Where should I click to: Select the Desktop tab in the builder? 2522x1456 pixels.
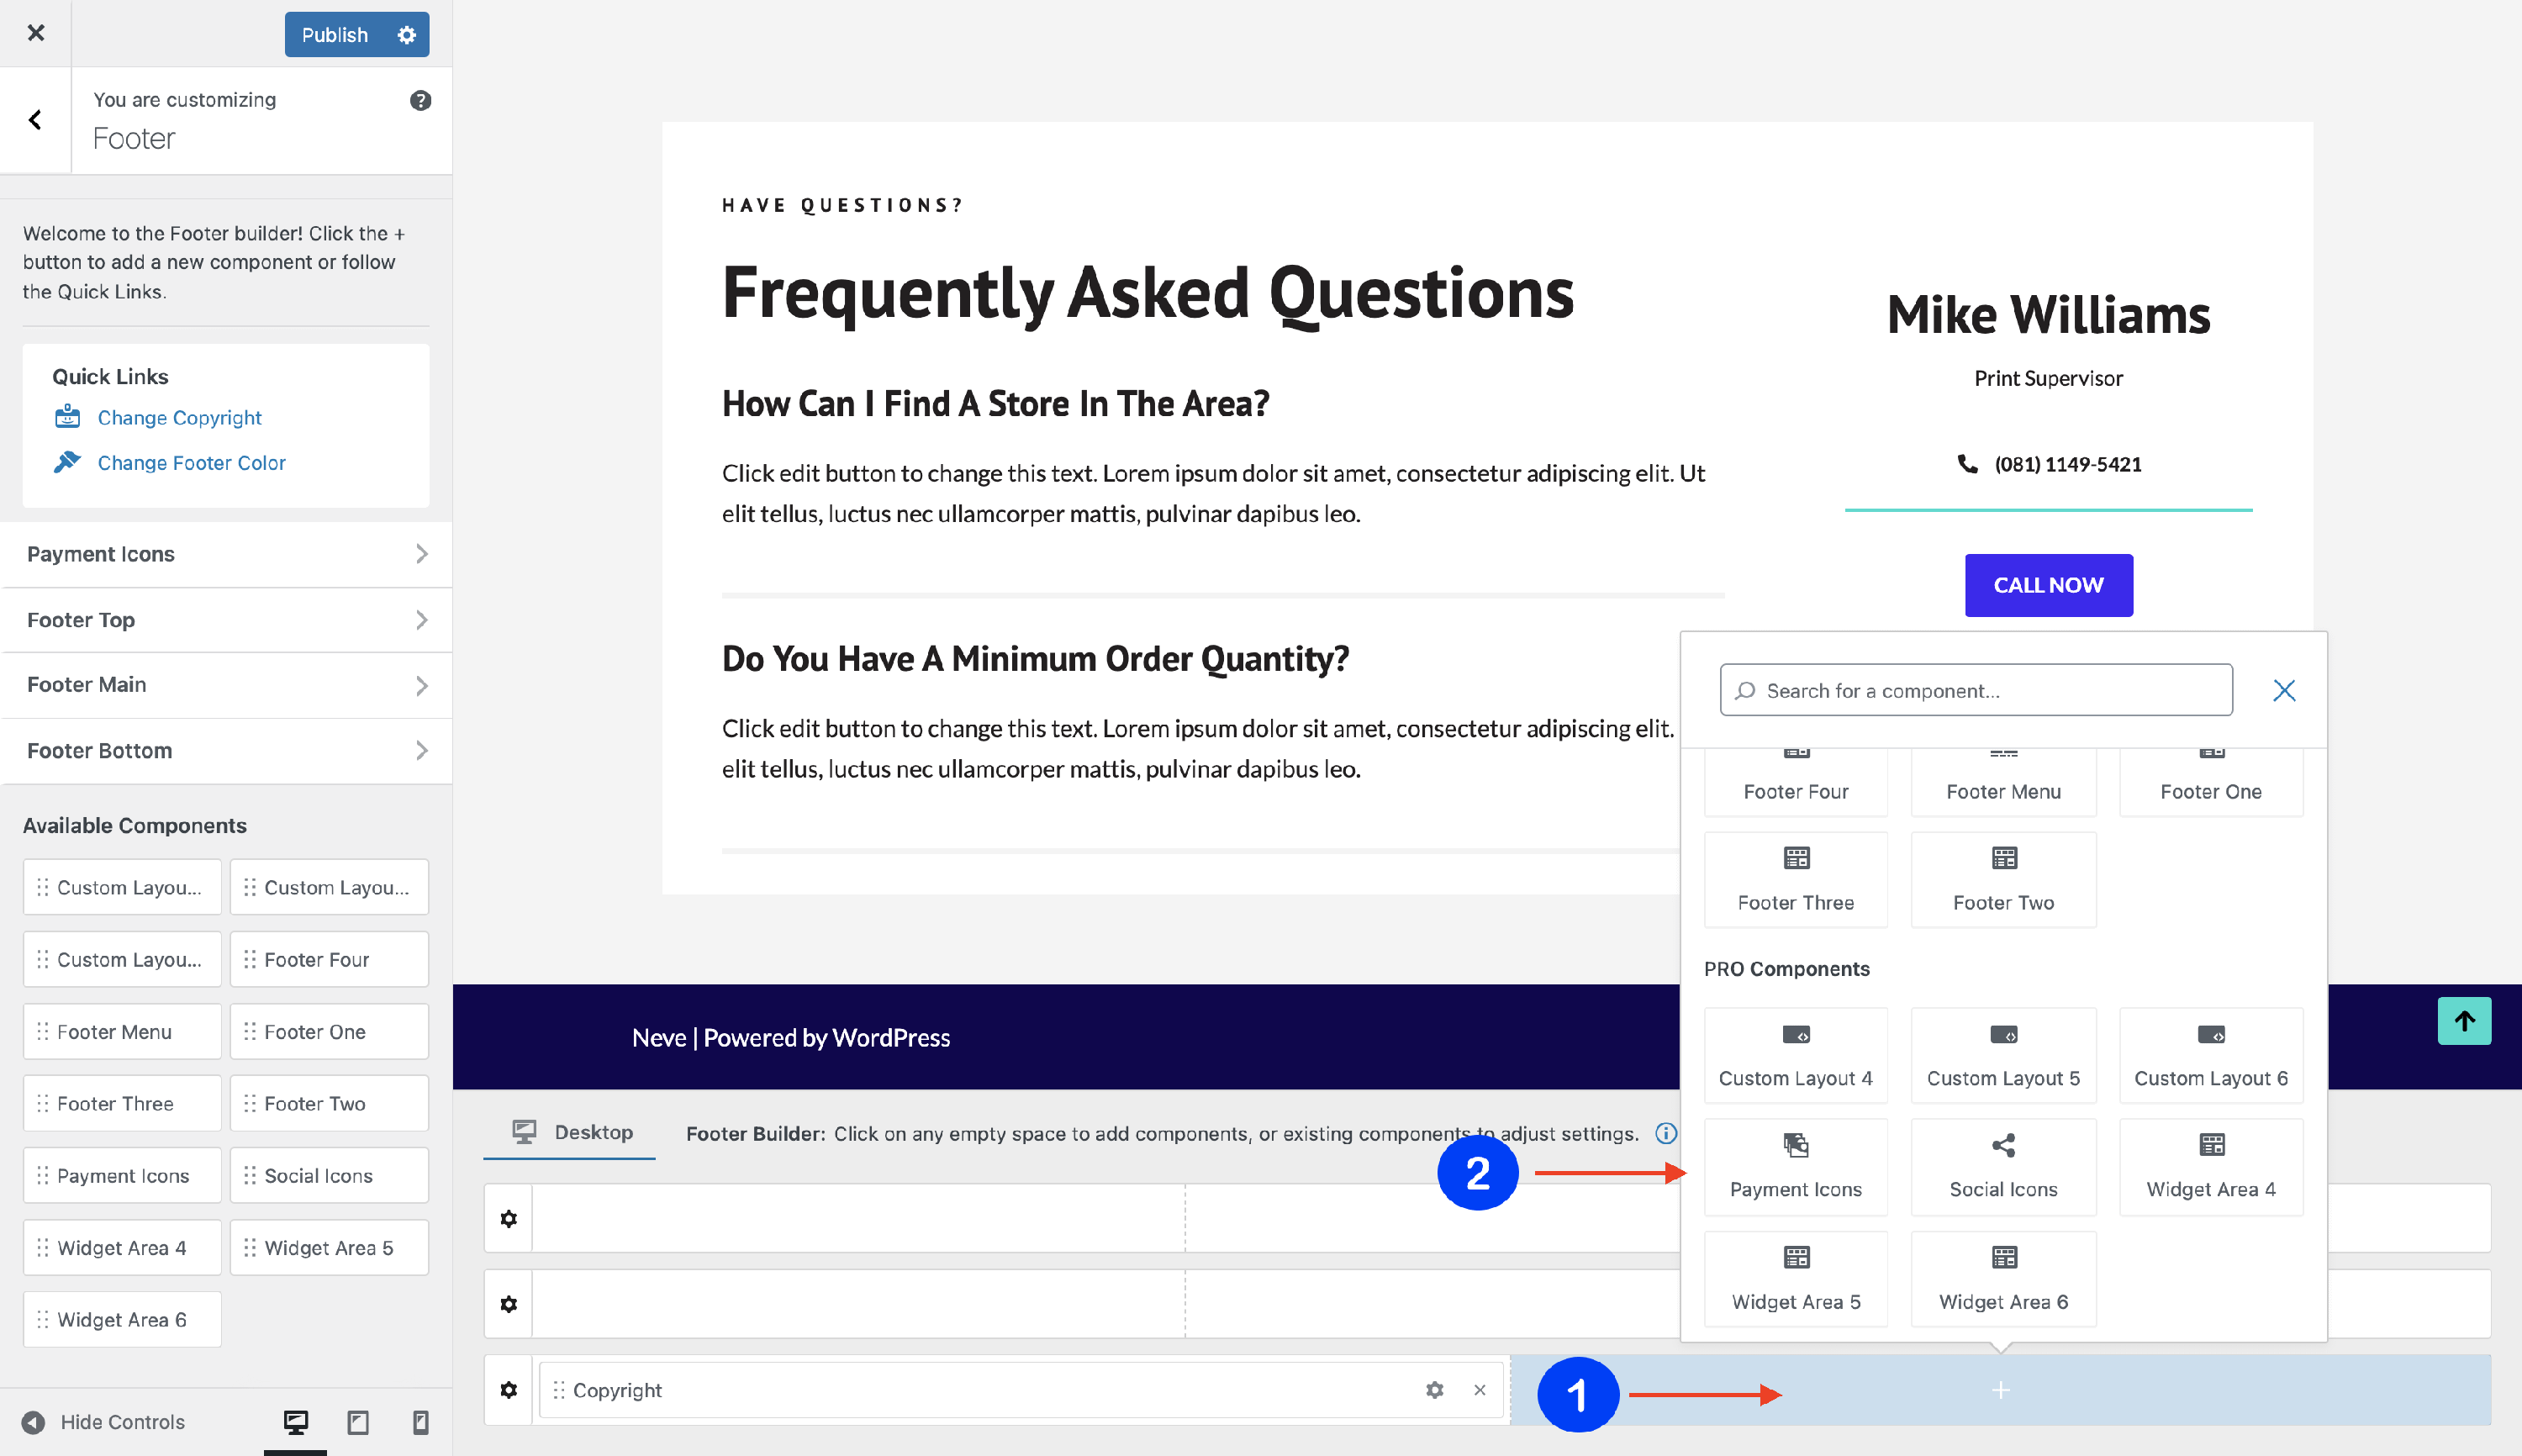(572, 1132)
